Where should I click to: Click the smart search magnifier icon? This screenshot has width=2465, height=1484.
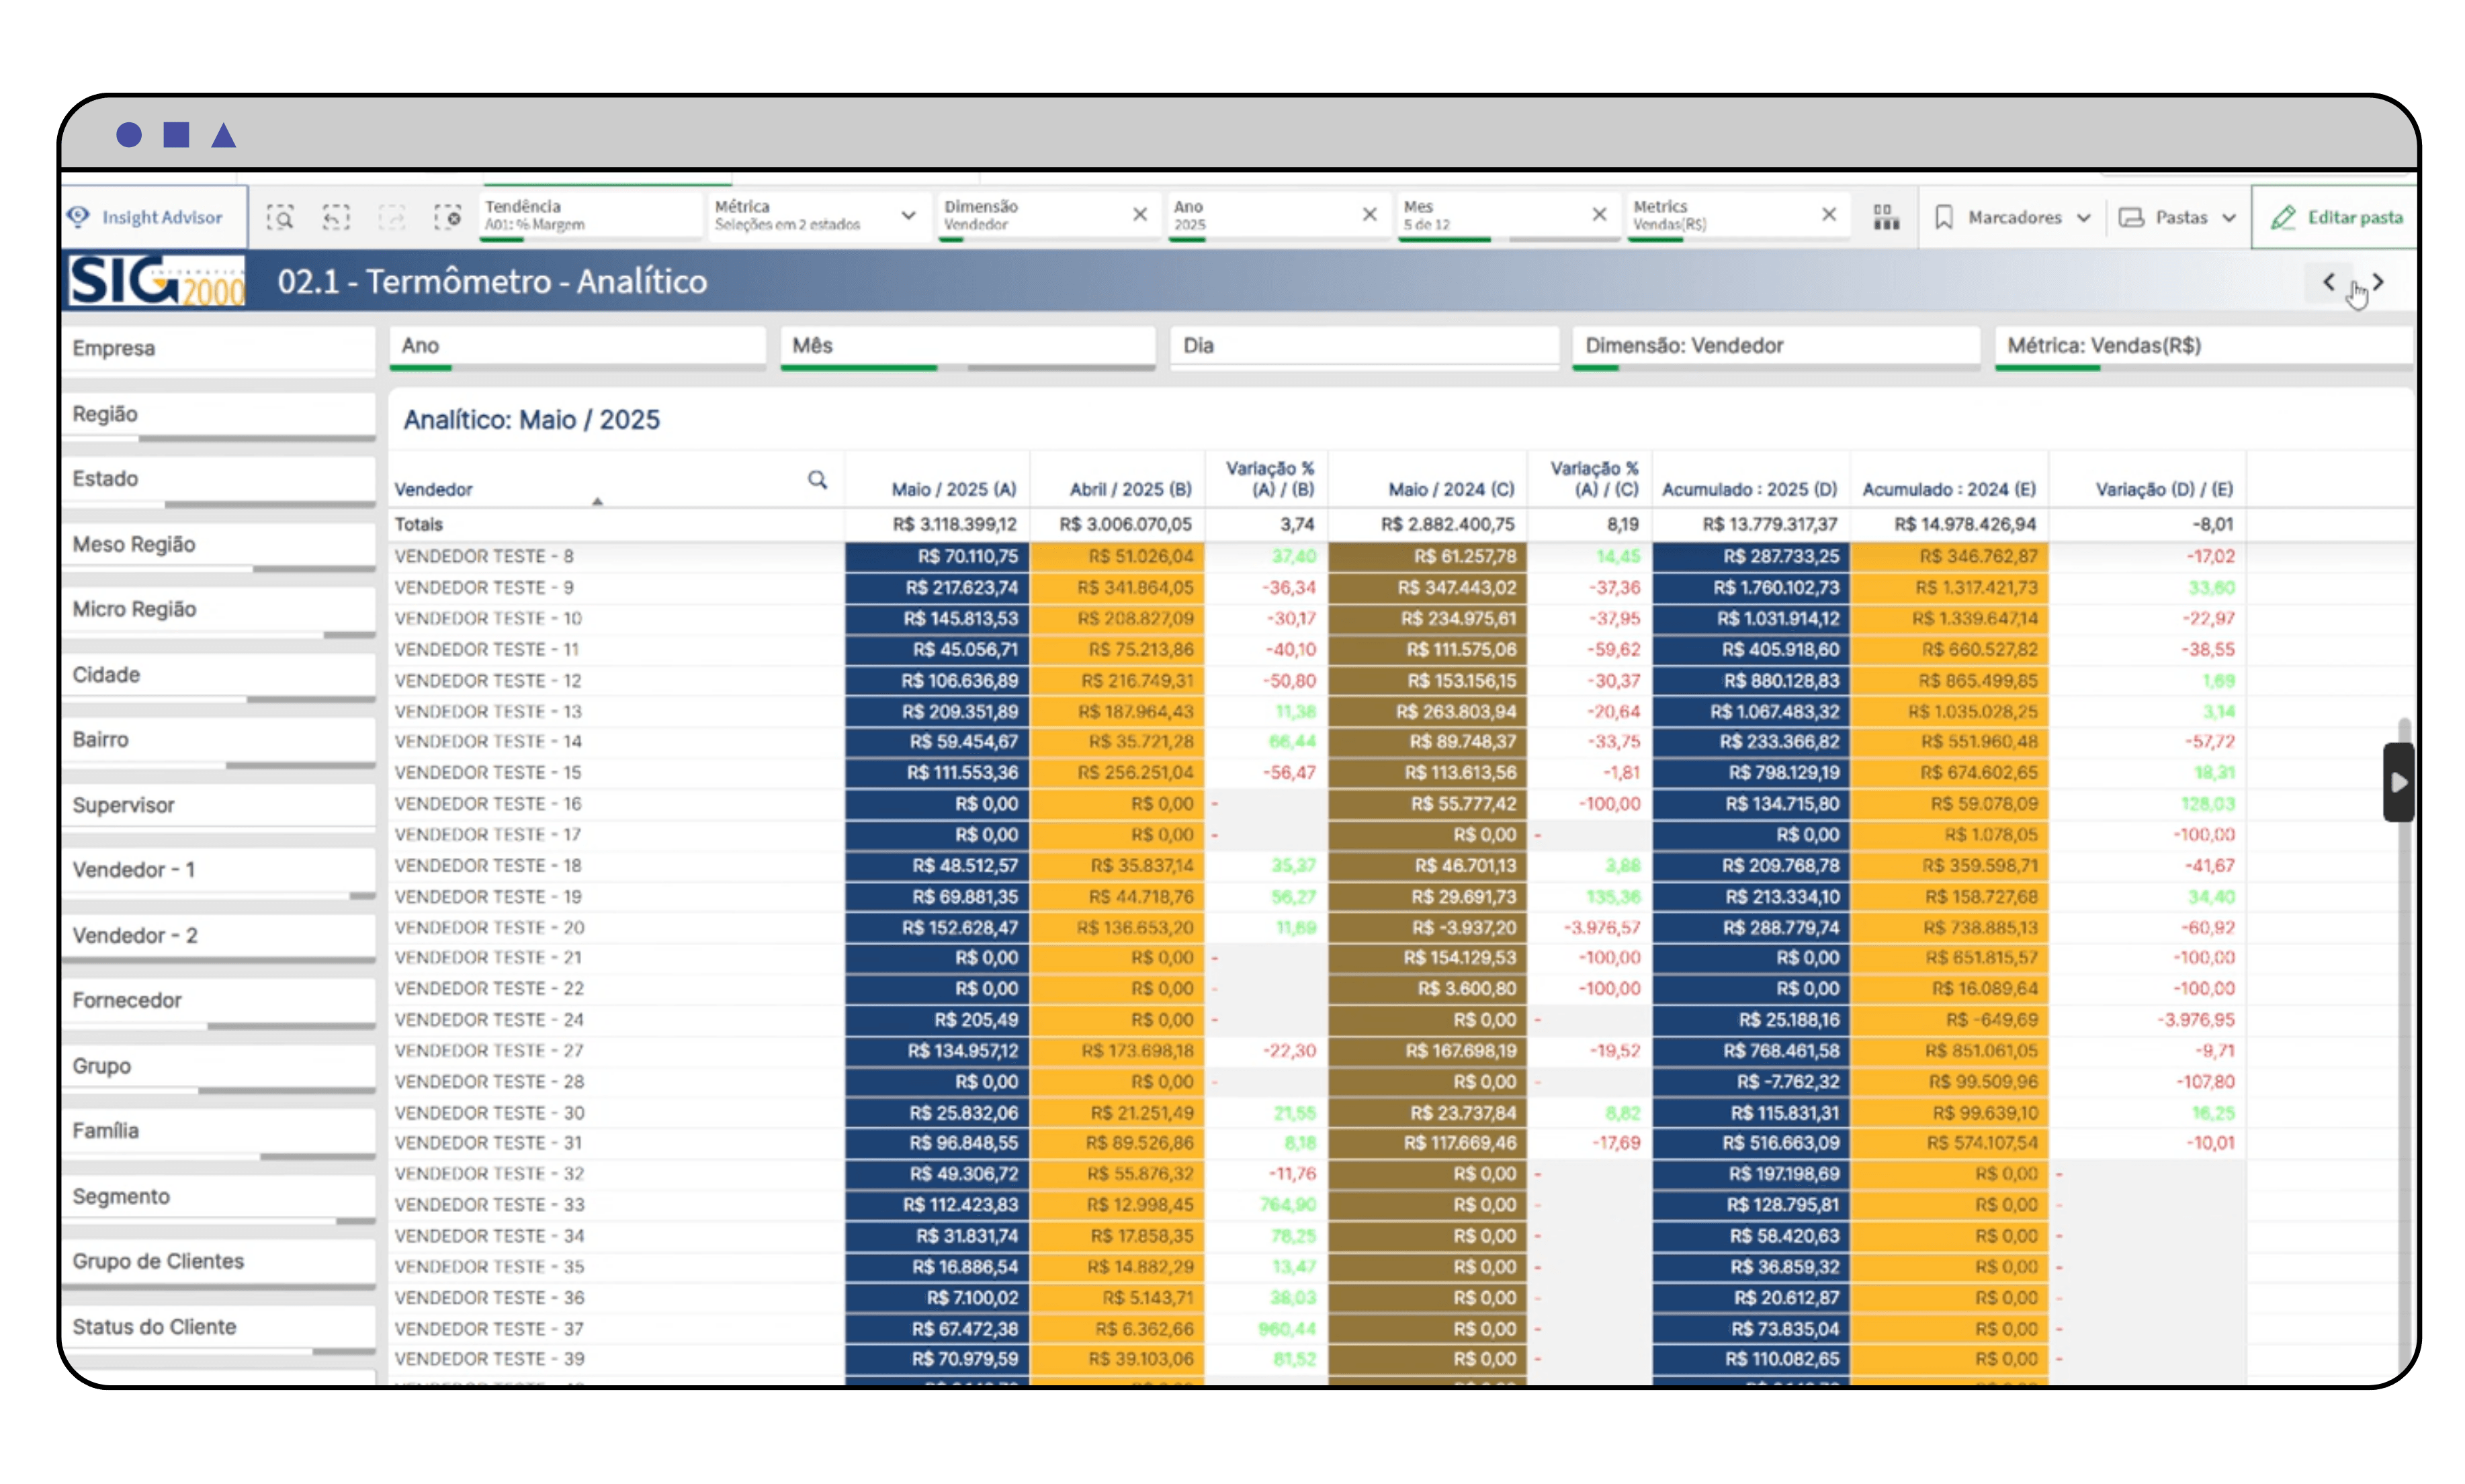pyautogui.click(x=281, y=217)
